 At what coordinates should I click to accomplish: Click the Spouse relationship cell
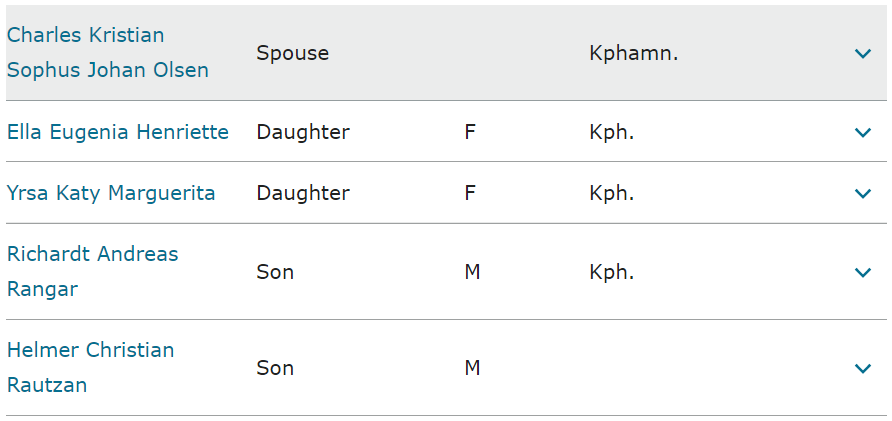(x=292, y=53)
